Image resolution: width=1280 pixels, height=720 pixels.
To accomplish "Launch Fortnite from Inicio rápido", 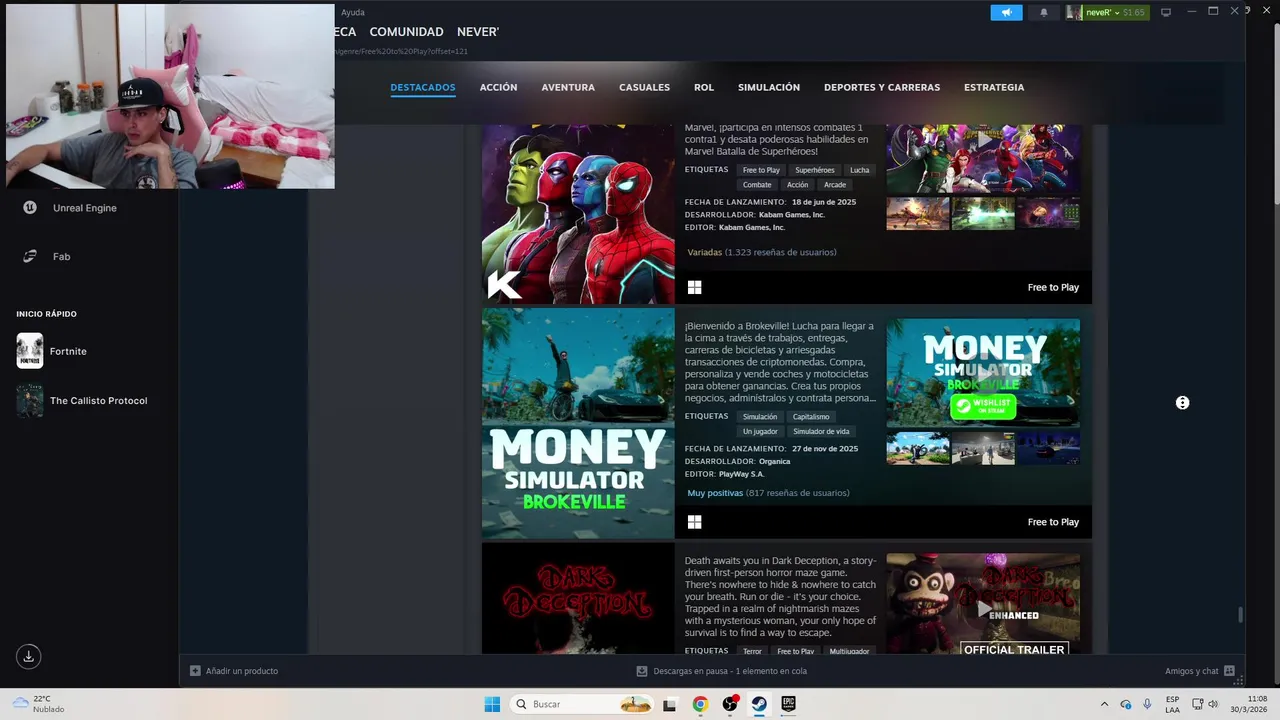I will (x=52, y=351).
